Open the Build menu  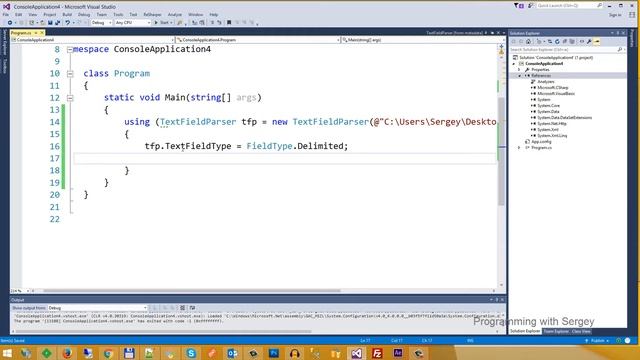click(67, 15)
